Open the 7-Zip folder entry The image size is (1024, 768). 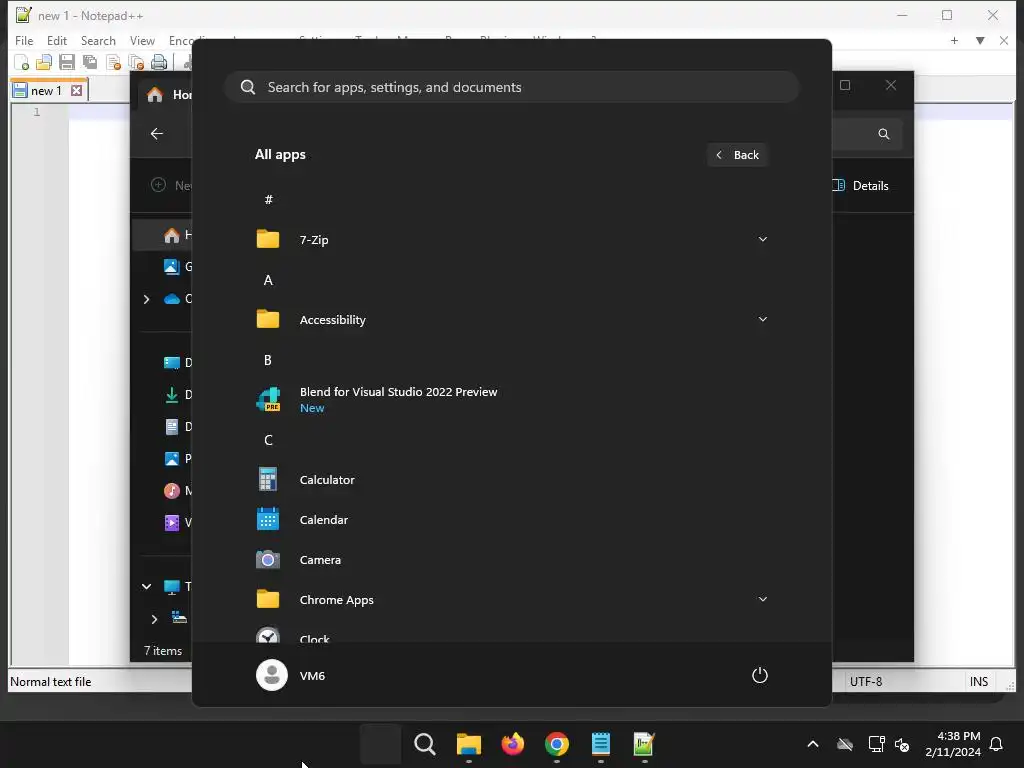(511, 240)
